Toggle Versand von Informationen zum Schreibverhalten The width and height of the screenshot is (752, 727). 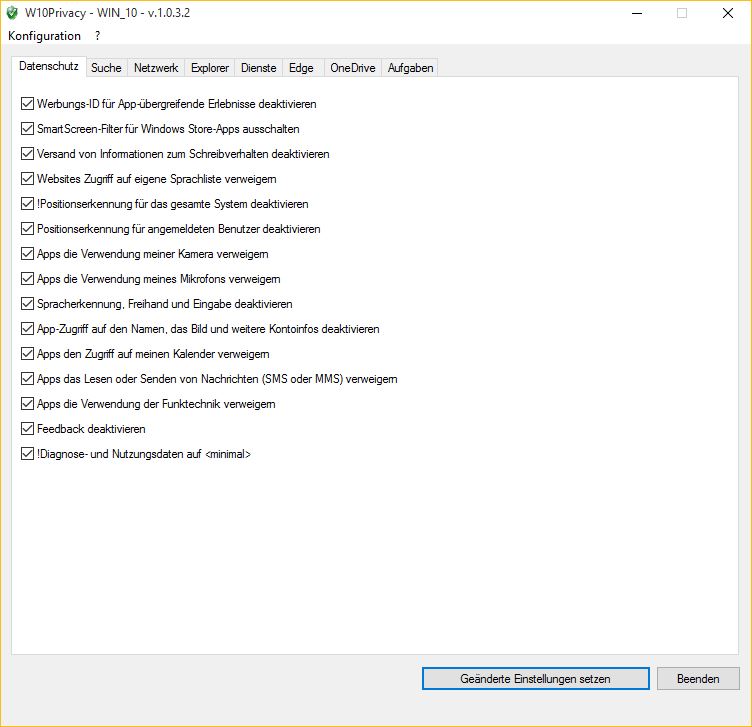[27, 153]
